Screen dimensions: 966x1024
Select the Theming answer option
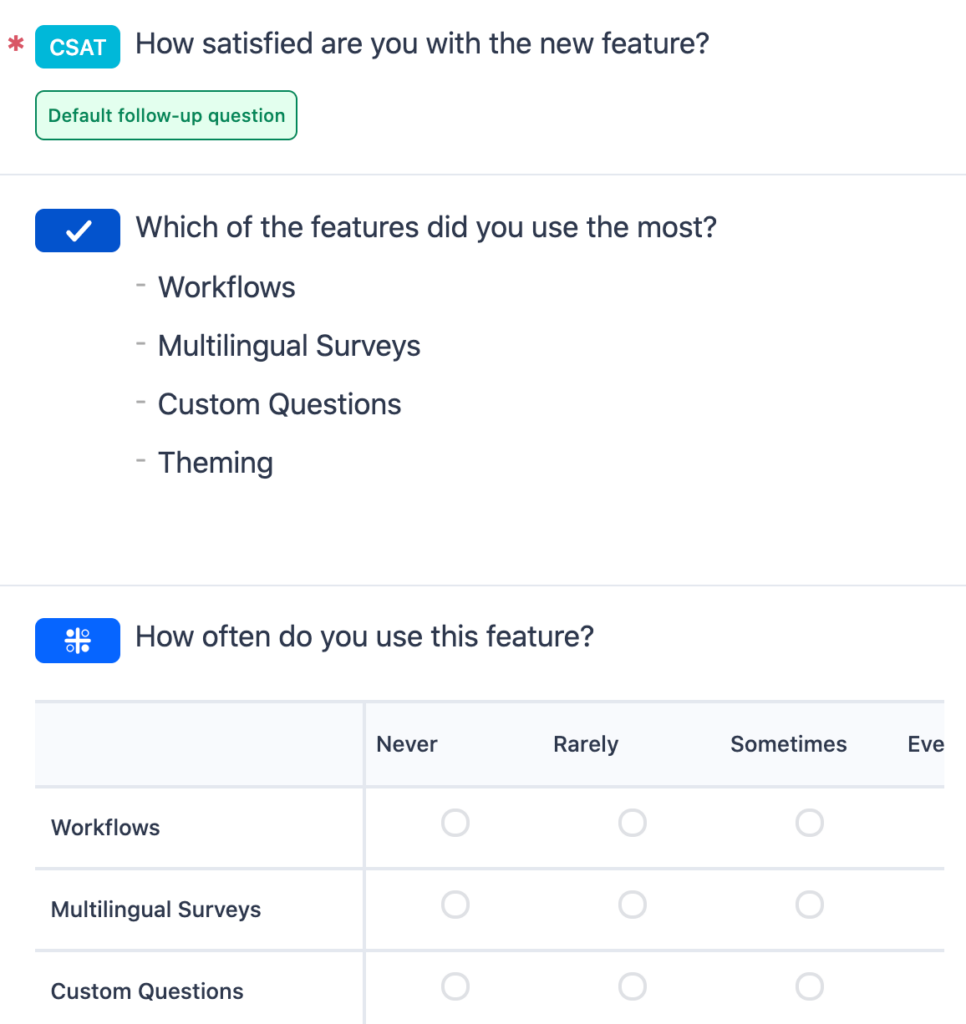point(215,462)
